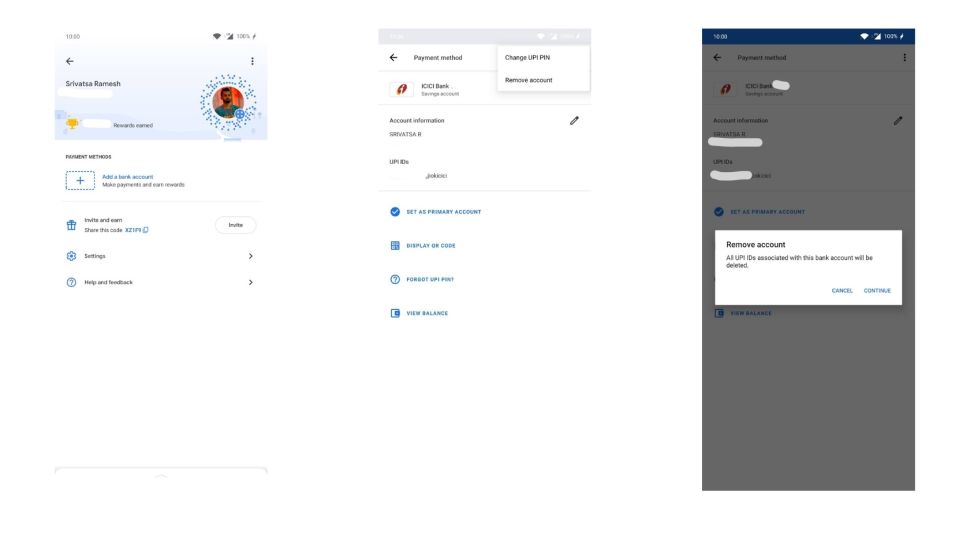The width and height of the screenshot is (970, 545).
Task: Tap Srivatsa Ramesh name on profile screen
Action: (93, 84)
